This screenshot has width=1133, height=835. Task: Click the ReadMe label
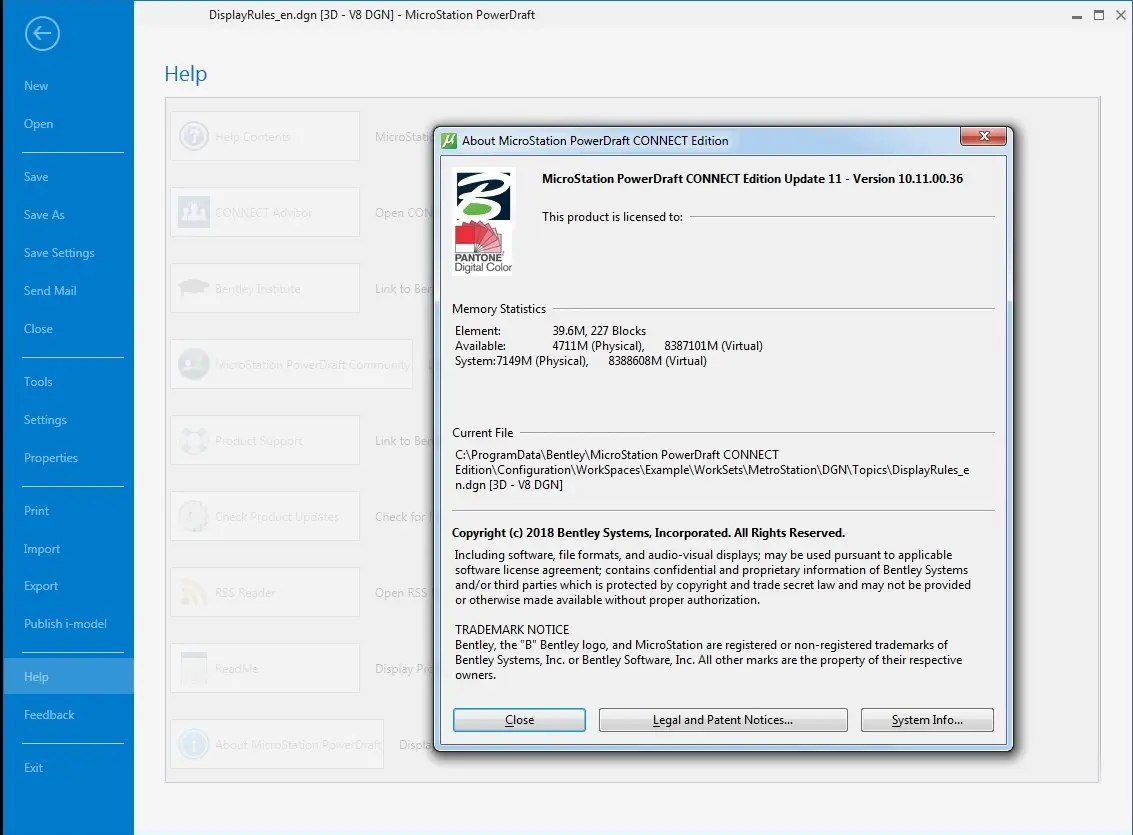tap(236, 669)
